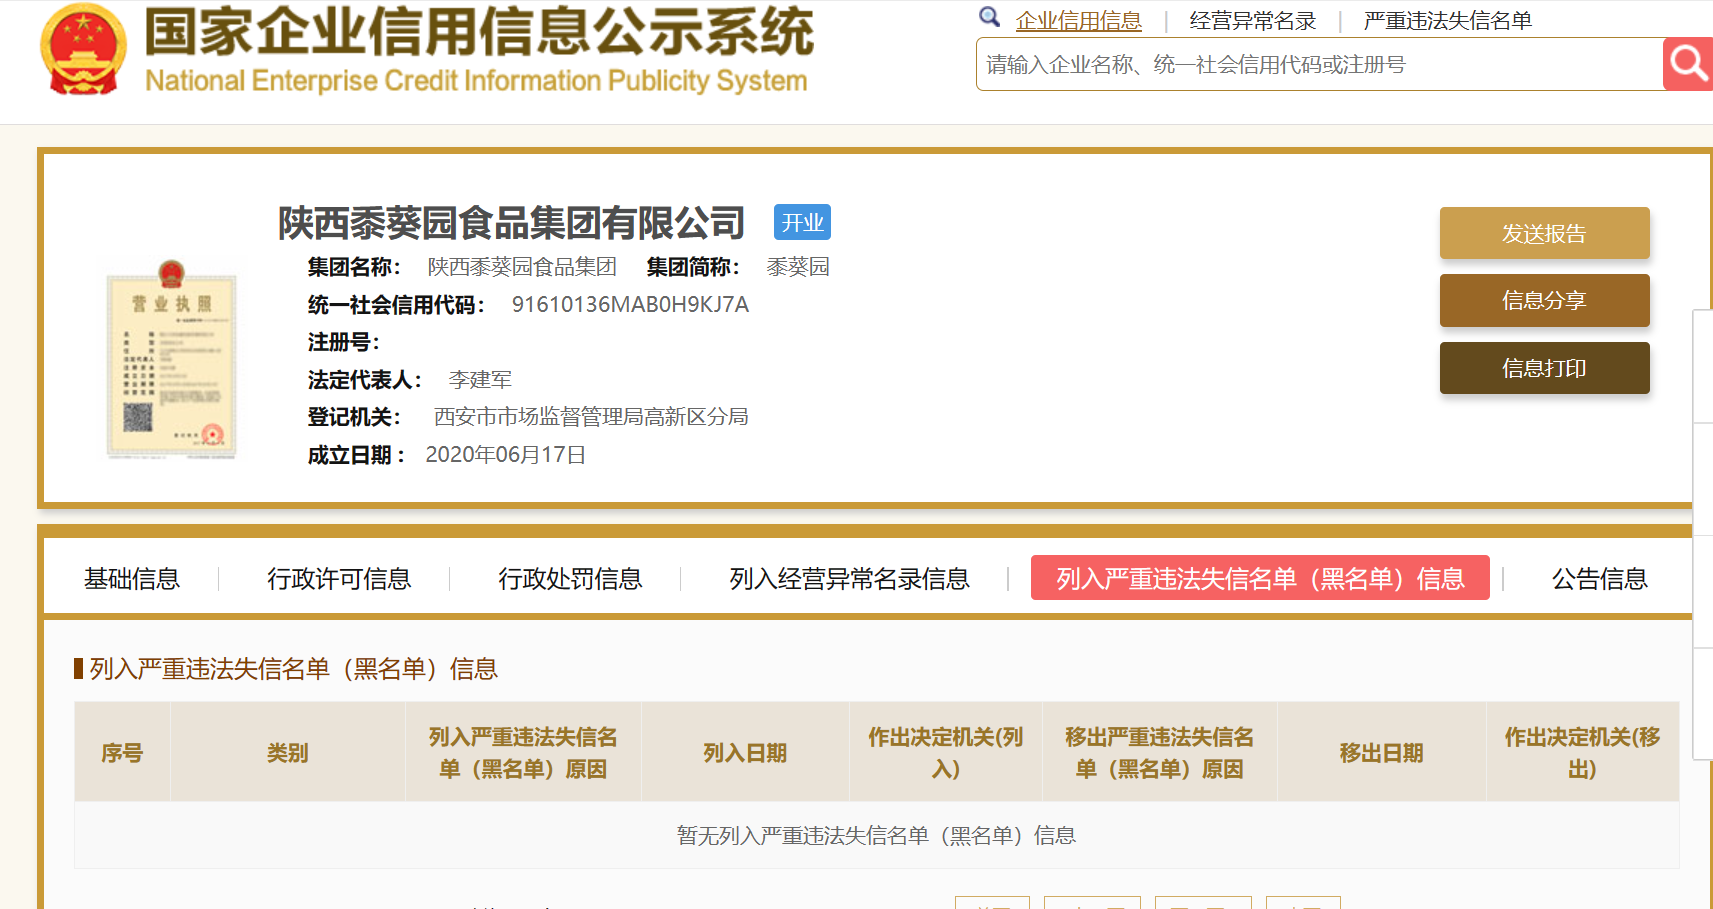Focus the enterprise name search input field
1713x909 pixels.
[x=1319, y=64]
